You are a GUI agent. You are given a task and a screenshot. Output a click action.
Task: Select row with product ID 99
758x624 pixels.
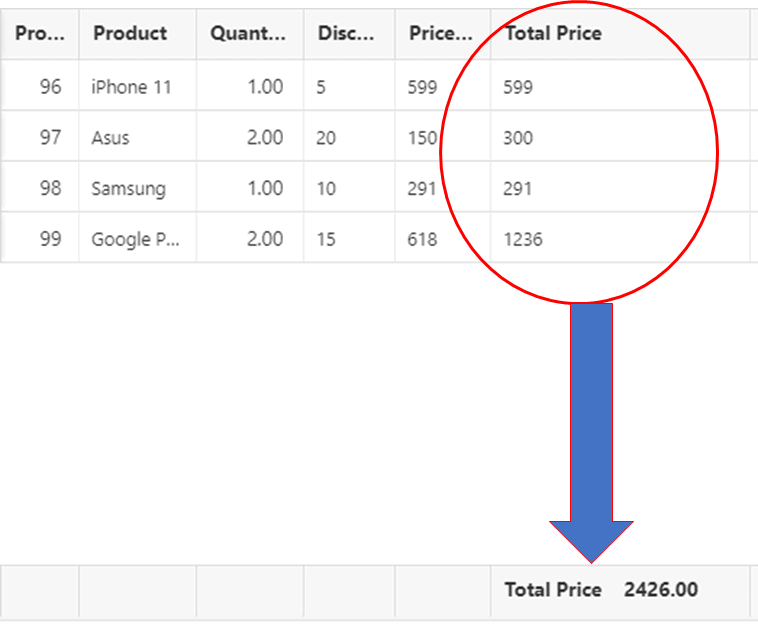pos(50,240)
